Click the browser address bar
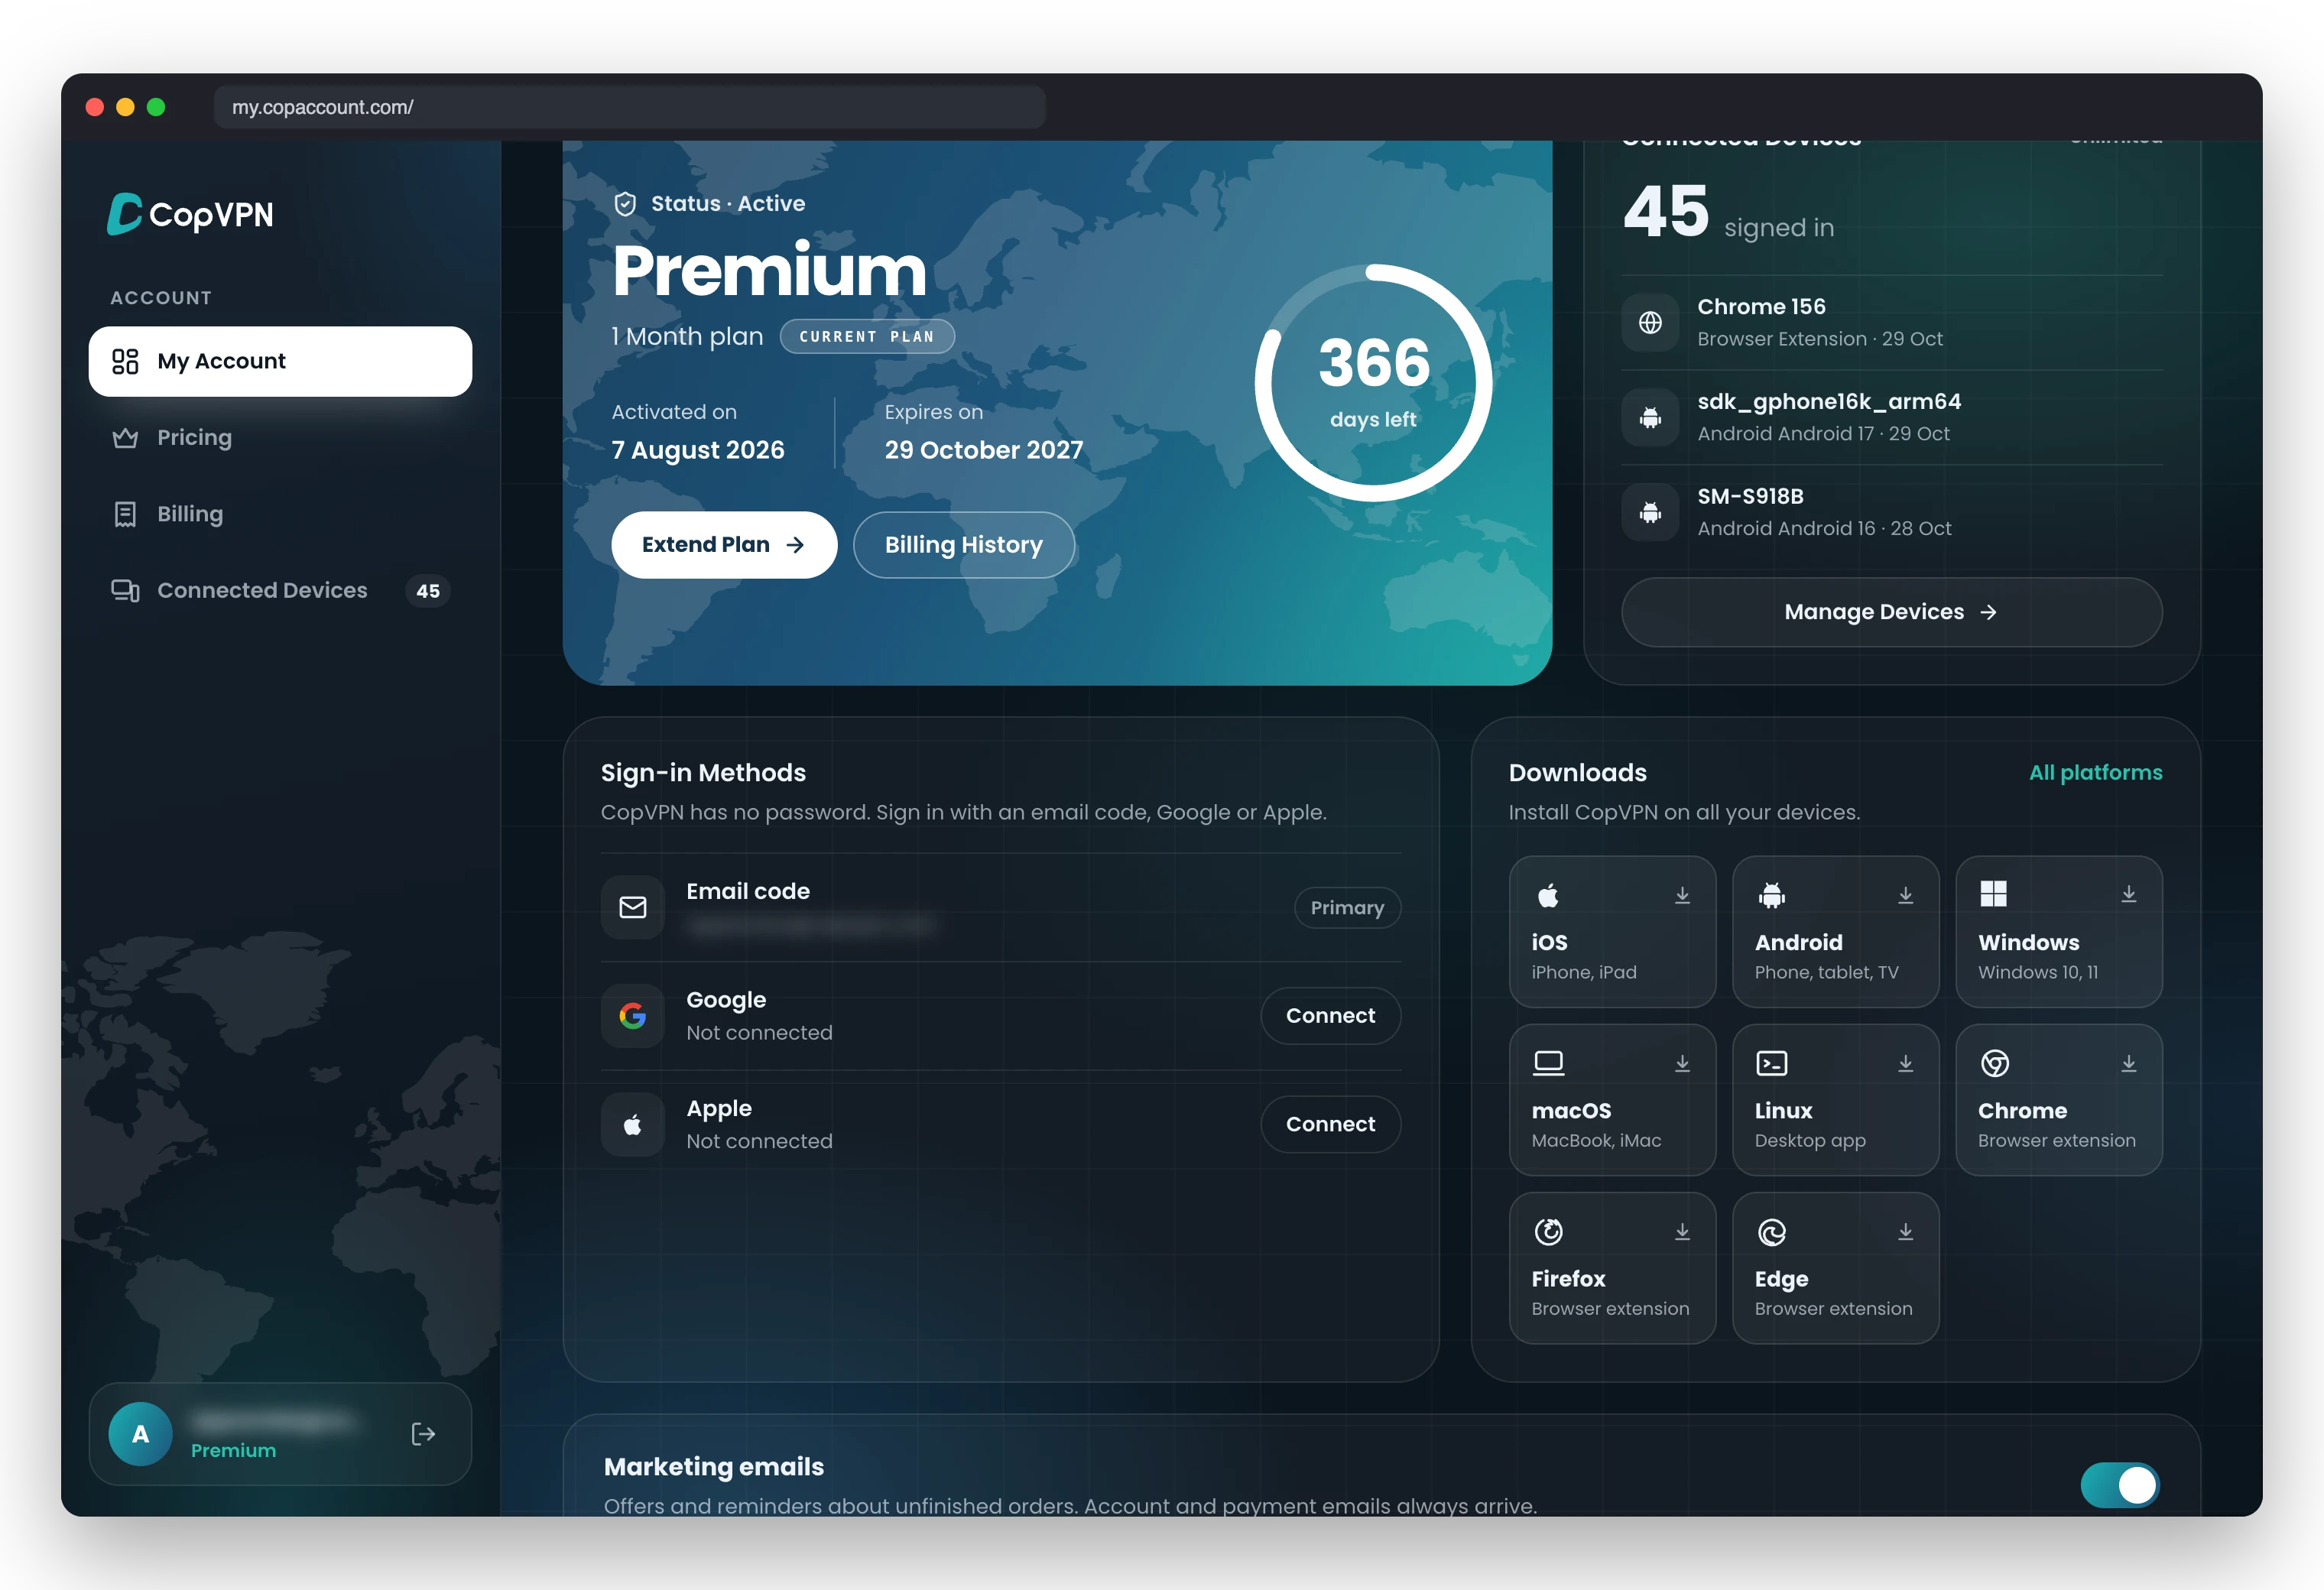The image size is (2324, 1590). 629,107
